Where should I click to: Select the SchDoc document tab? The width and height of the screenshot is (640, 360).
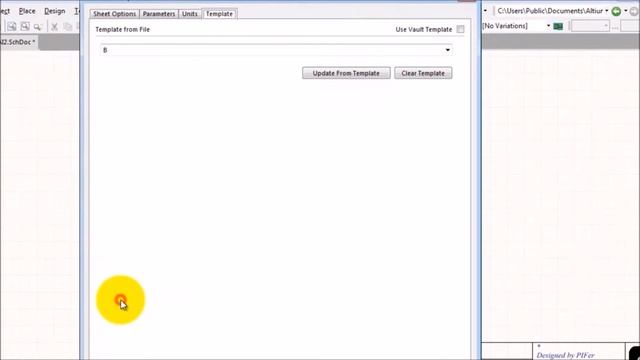pyautogui.click(x=18, y=42)
